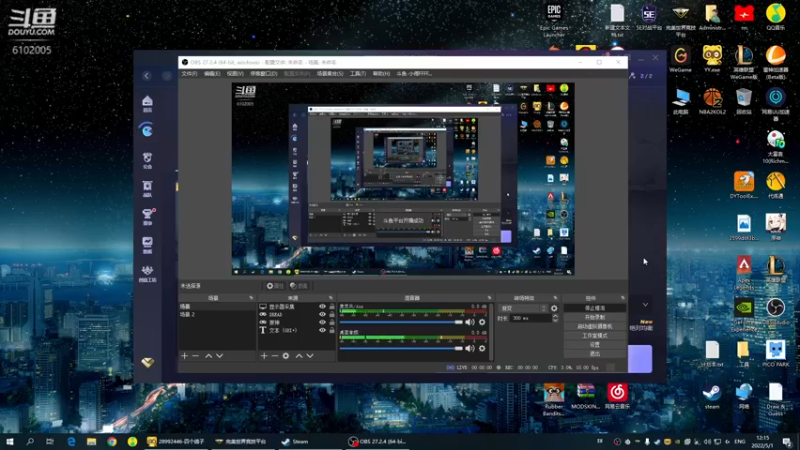Viewport: 800px width, 450px height.
Task: Open steam desktop shortcut
Action: 712,396
